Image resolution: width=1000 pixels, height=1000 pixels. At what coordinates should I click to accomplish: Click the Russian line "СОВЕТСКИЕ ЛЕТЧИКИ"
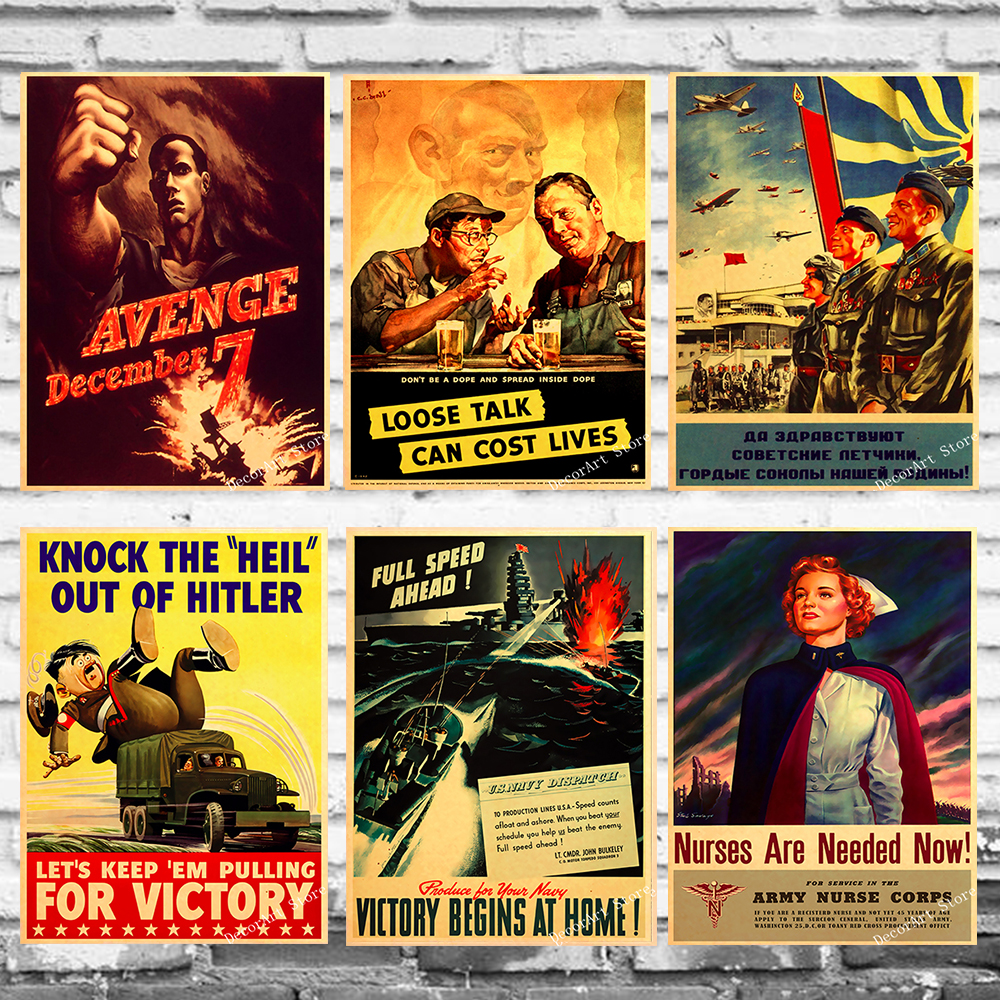tap(824, 455)
